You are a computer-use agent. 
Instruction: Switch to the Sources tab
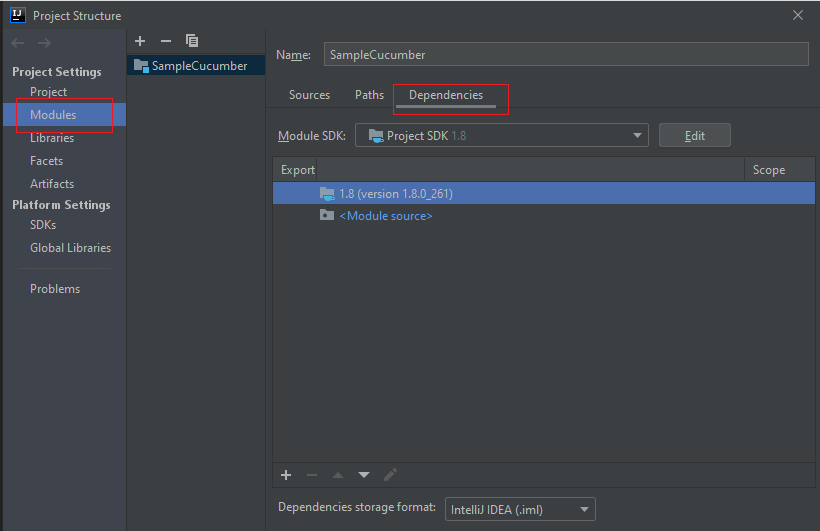click(x=309, y=95)
